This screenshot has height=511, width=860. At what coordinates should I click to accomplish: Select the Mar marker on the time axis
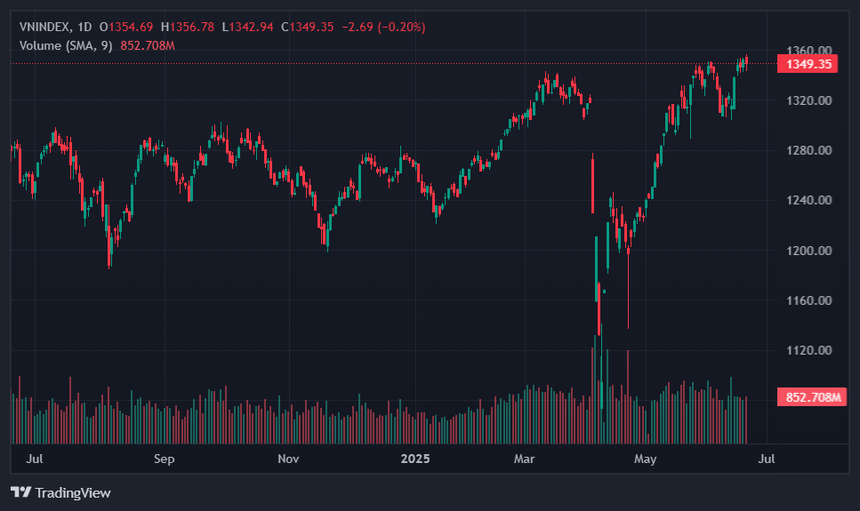pyautogui.click(x=524, y=459)
